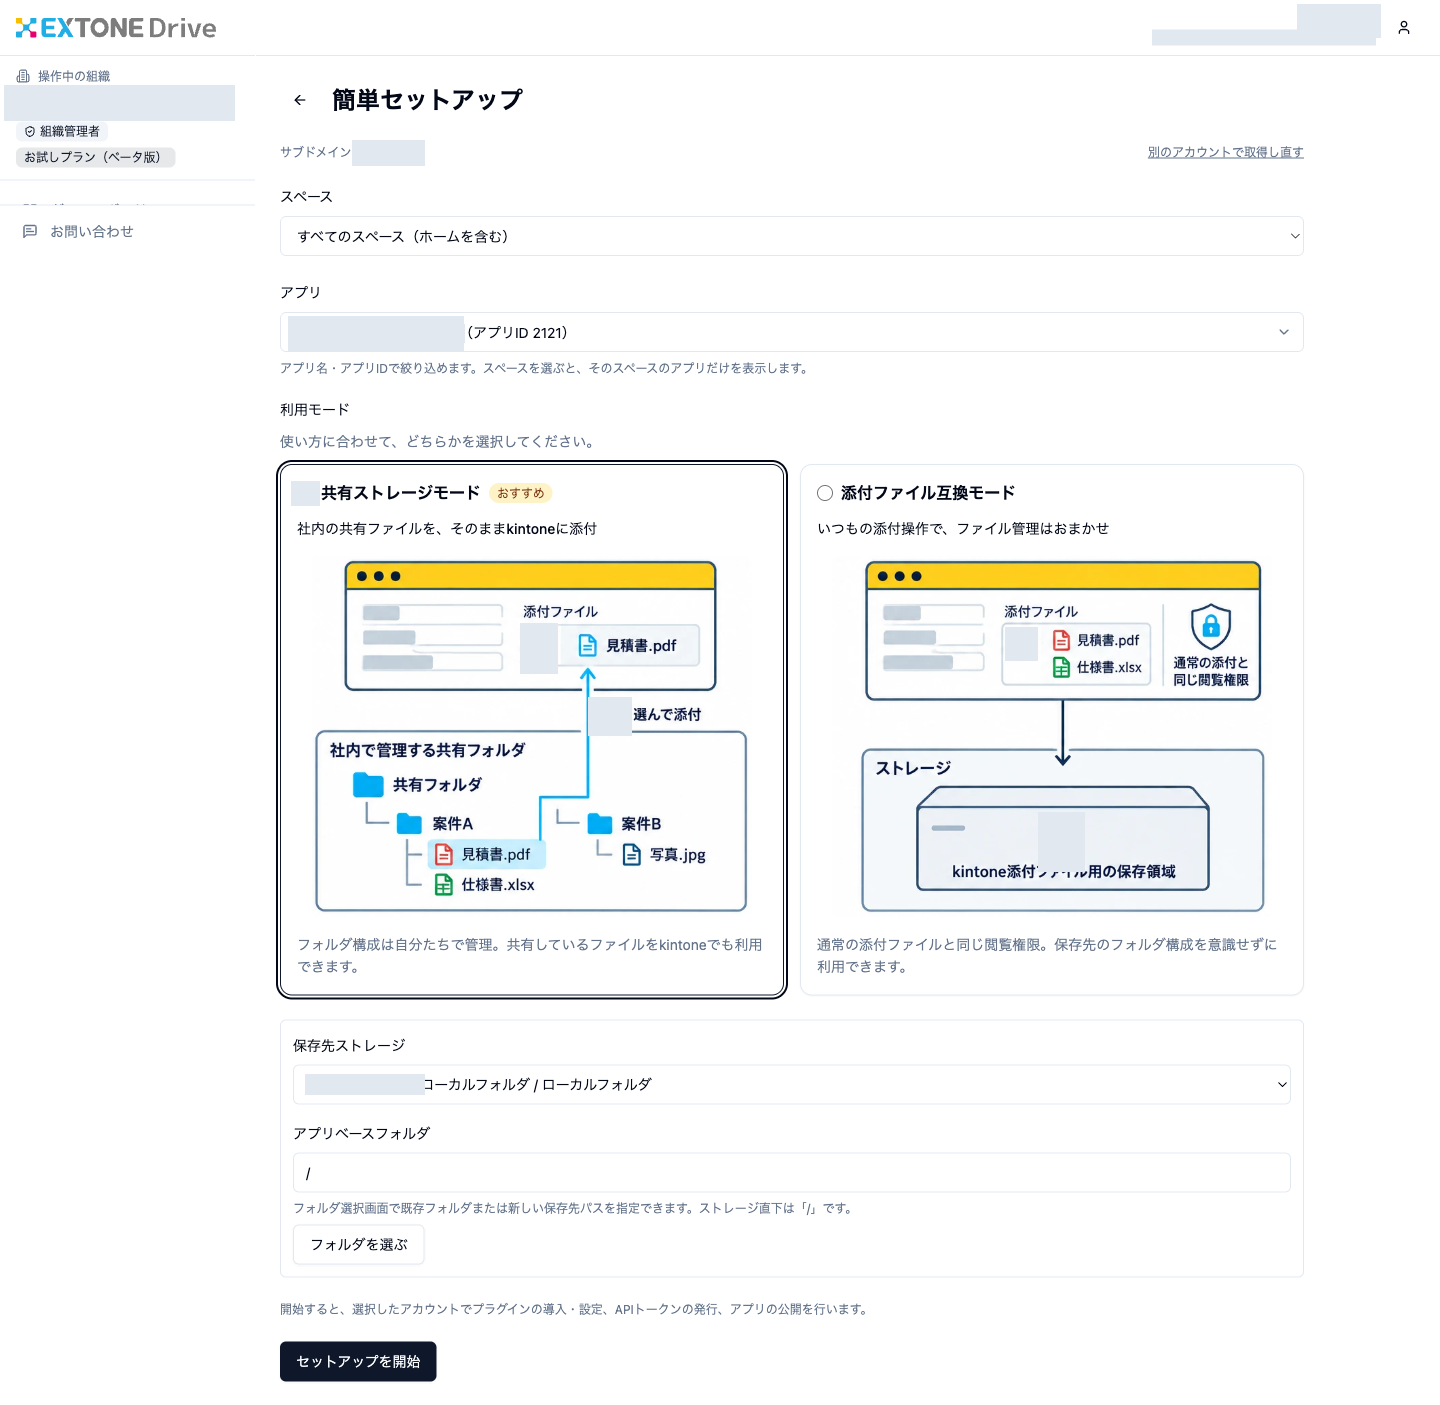The height and width of the screenshot is (1405, 1440).
Task: Click the back arrow beside 簡単セットアップ
Action: (x=299, y=100)
